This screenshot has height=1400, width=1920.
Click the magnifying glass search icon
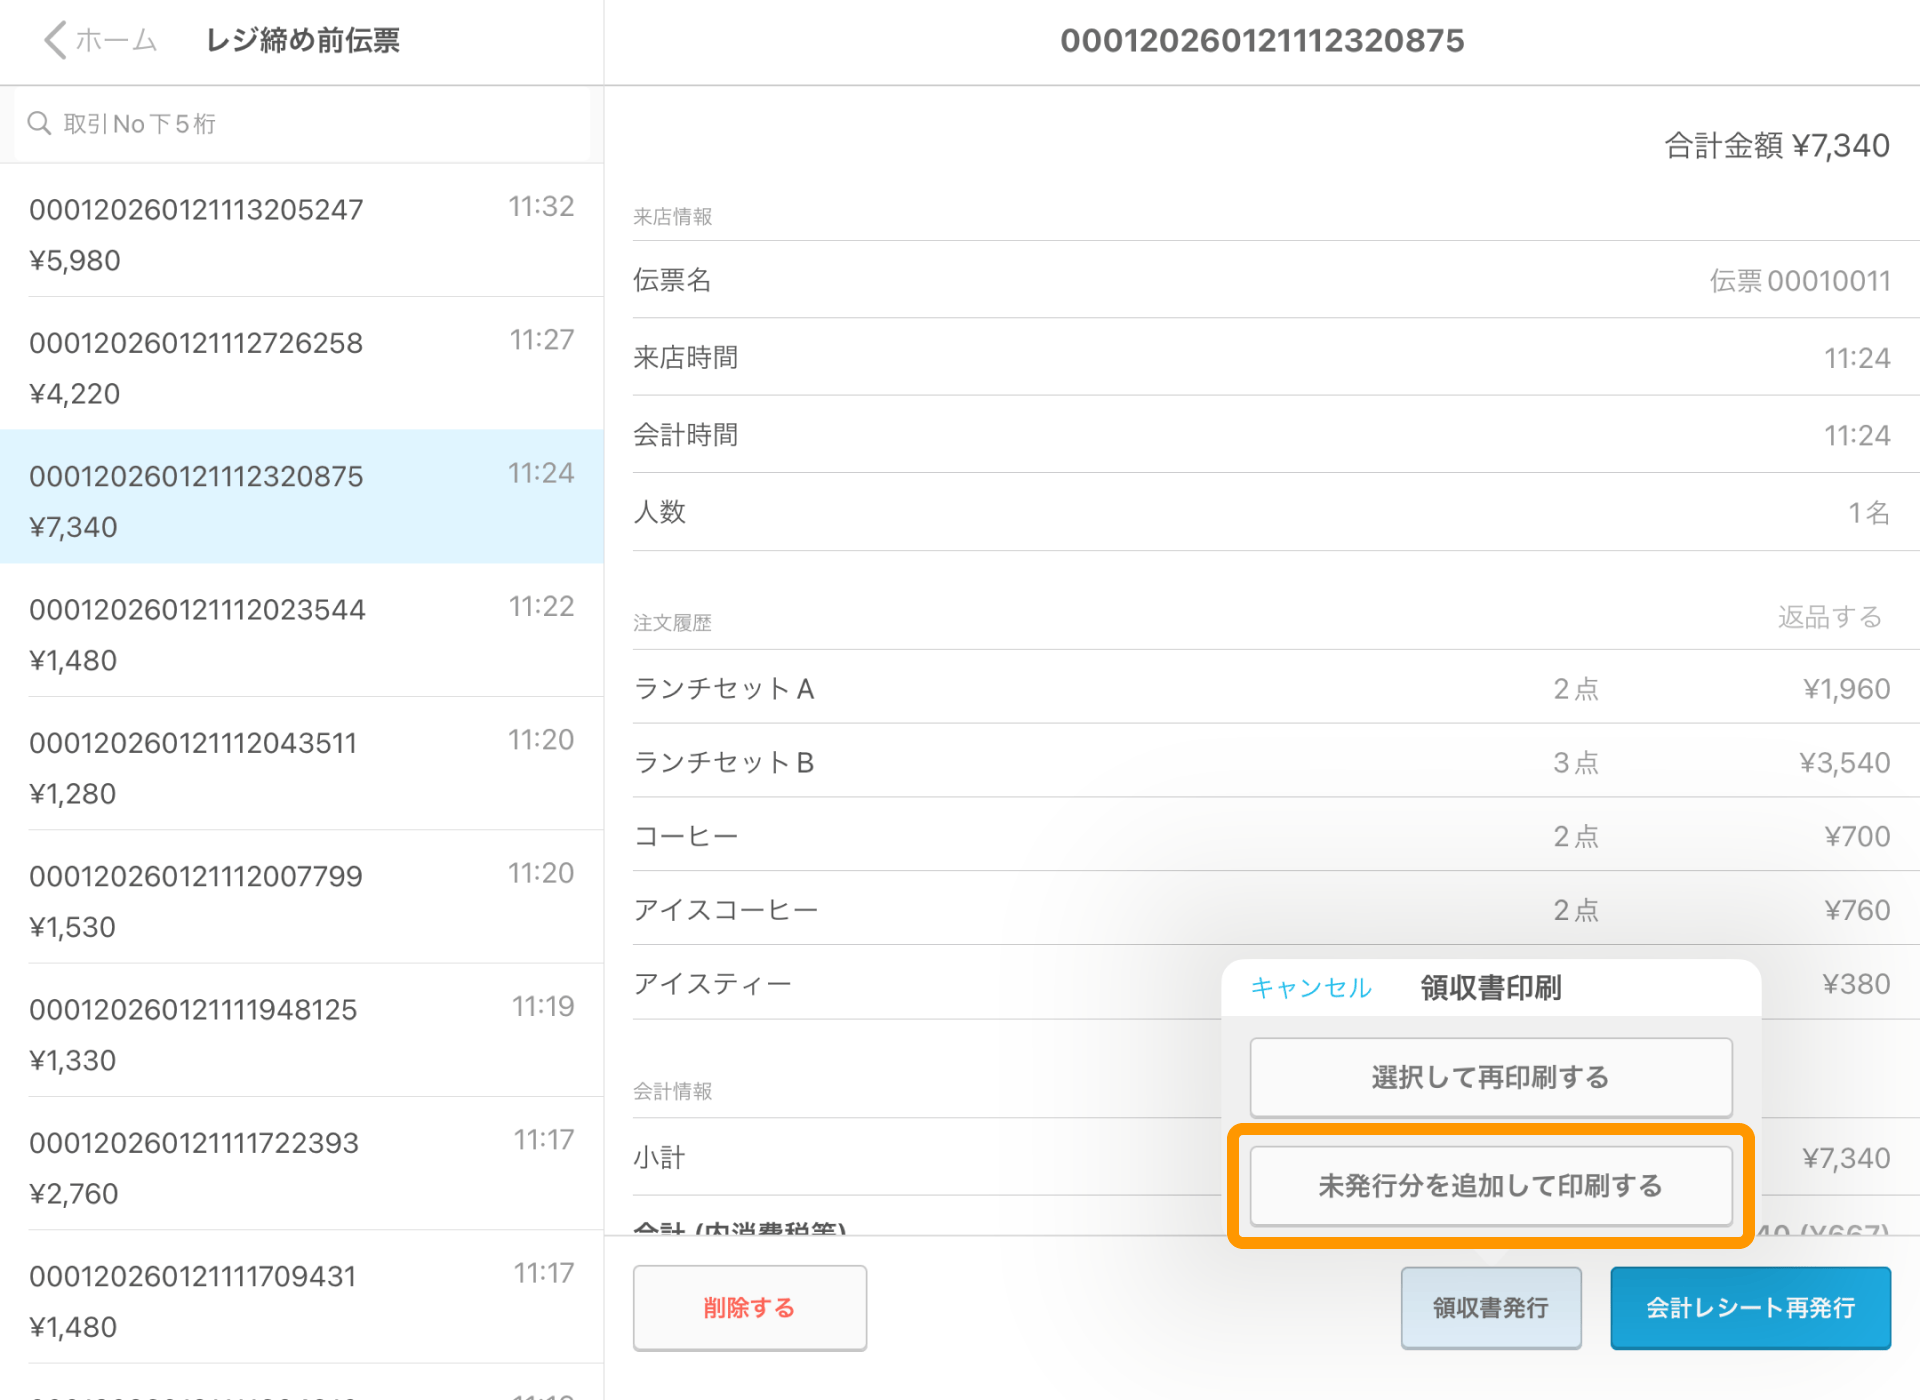pyautogui.click(x=40, y=123)
